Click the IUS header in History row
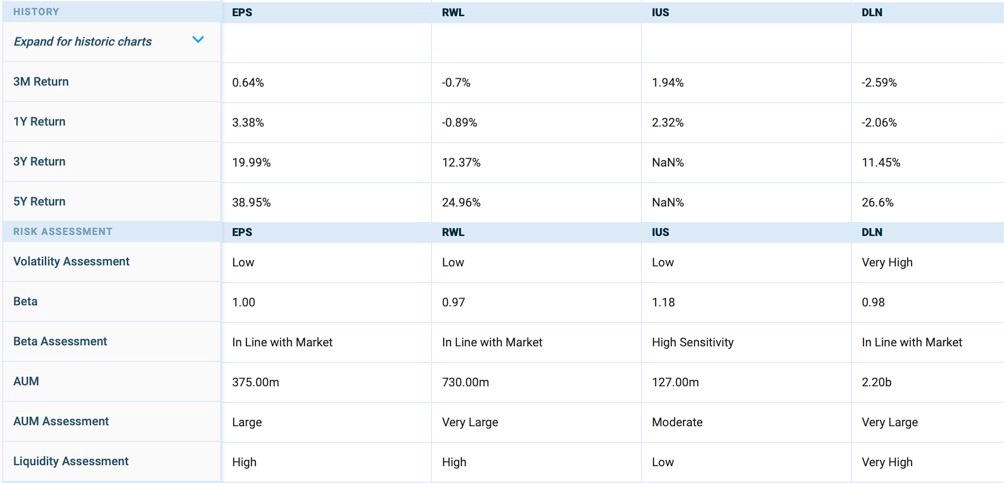Viewport: 1004px width, 483px height. [660, 13]
